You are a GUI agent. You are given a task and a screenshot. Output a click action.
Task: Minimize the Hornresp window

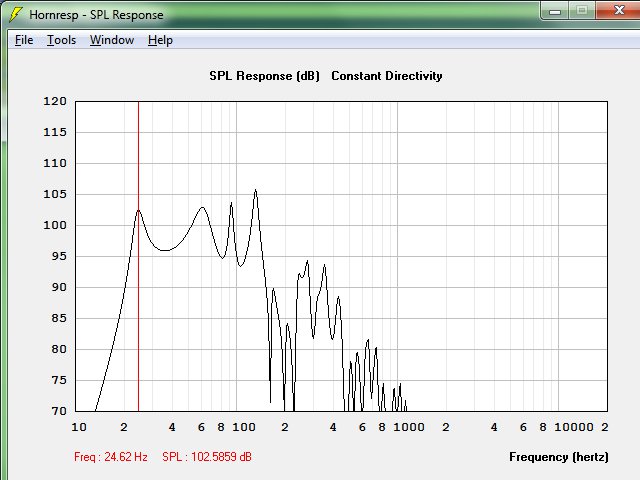554,11
